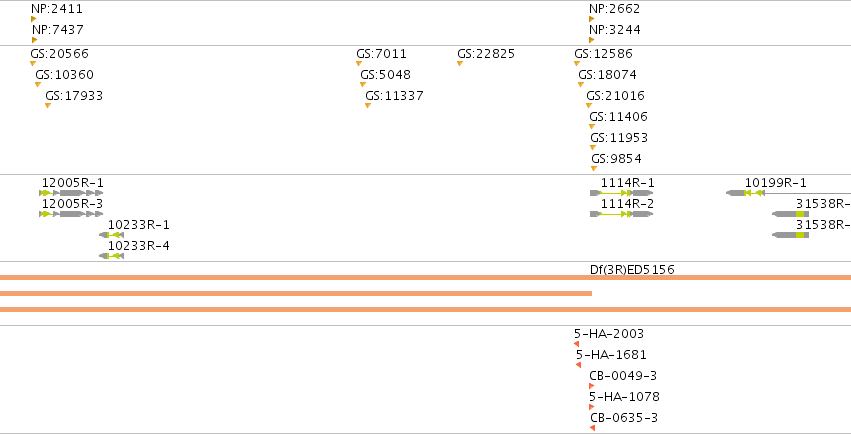The image size is (851, 434).
Task: Click the triangle marker under GS:7011
Action: point(359,63)
